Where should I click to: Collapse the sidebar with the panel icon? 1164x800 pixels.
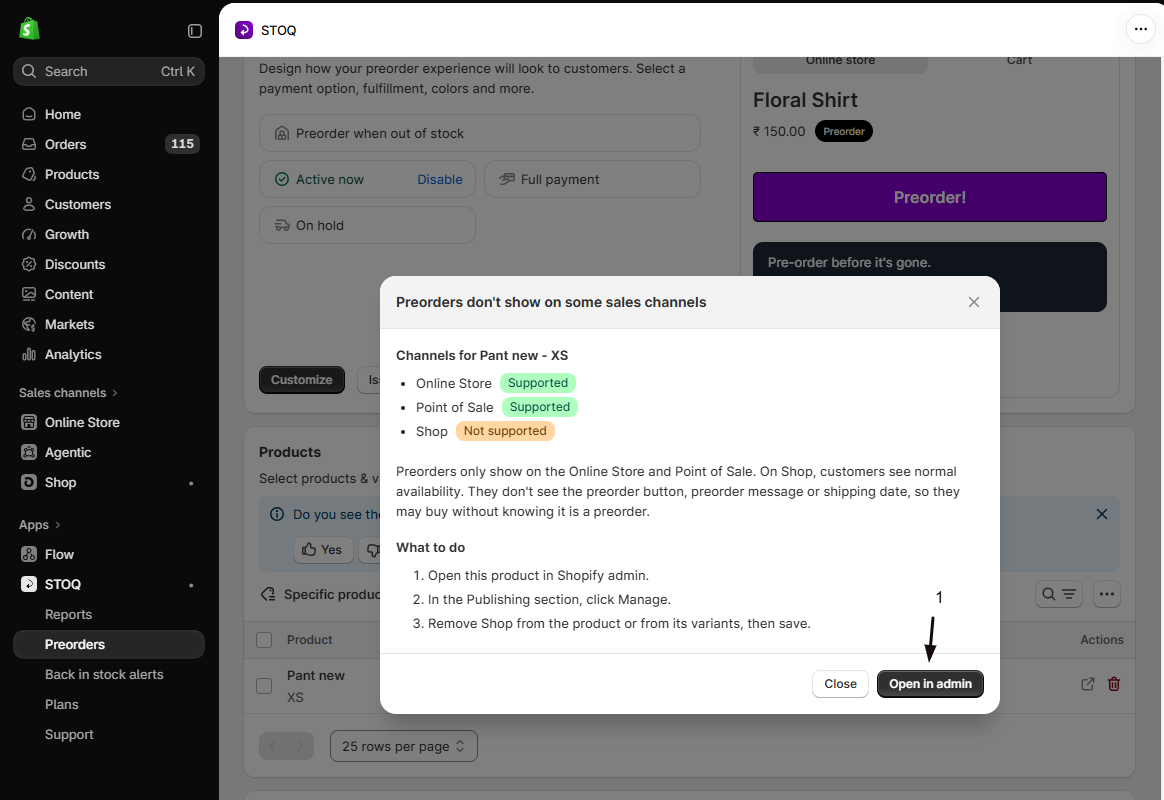click(194, 30)
